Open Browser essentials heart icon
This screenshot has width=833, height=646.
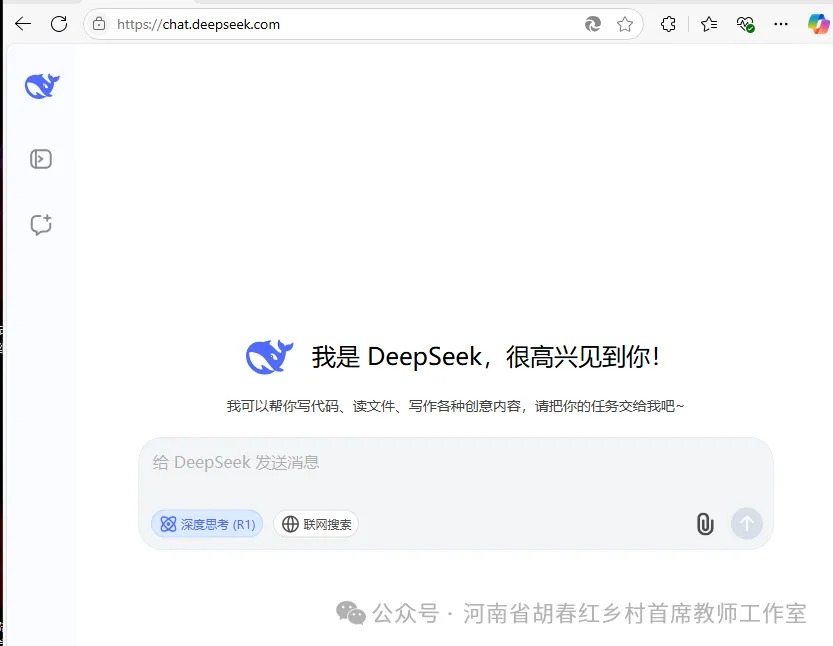pyautogui.click(x=745, y=24)
